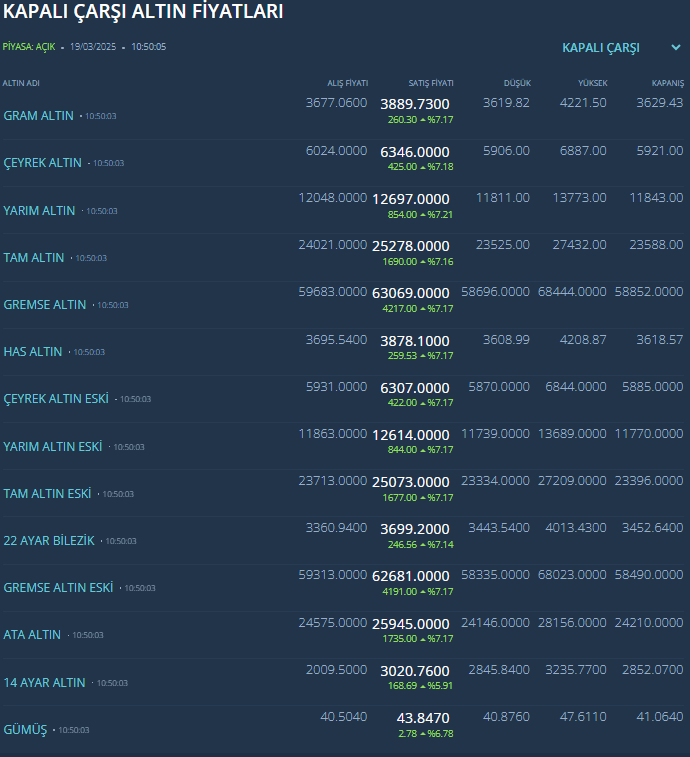Image resolution: width=690 pixels, height=757 pixels.
Task: Open the TAM ALTIN ESKİ link
Action: [47, 493]
